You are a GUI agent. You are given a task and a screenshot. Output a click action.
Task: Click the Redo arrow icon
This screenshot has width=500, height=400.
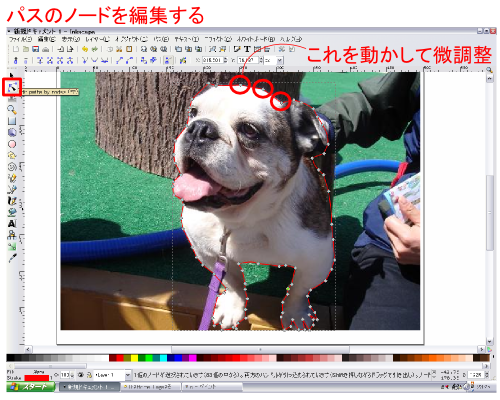click(x=95, y=49)
